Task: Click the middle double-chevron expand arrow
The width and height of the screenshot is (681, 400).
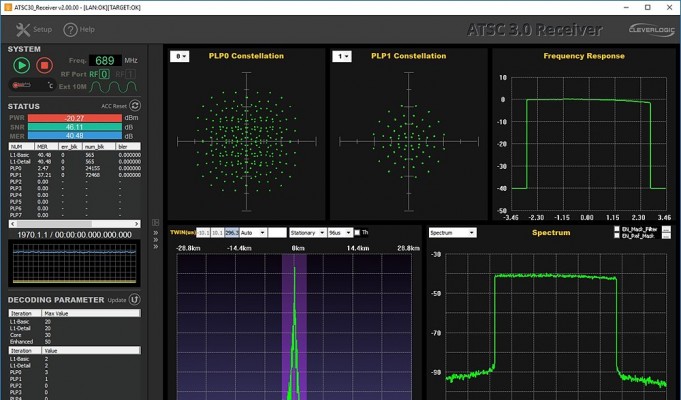Action: point(155,240)
